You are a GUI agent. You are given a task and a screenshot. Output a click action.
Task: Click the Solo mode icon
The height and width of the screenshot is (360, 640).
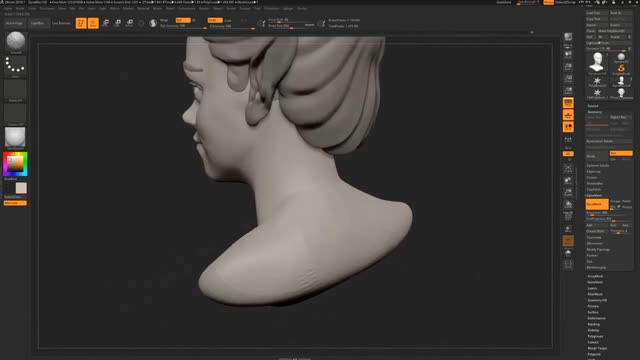(568, 253)
